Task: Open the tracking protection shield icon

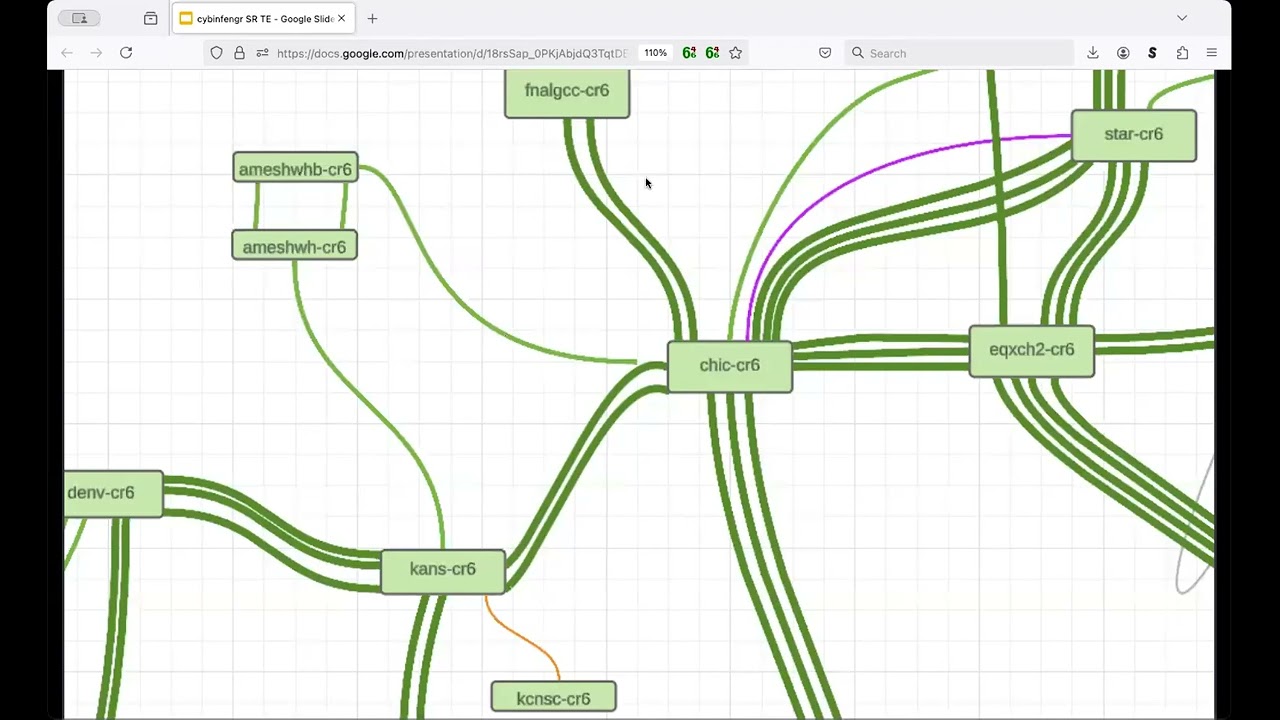Action: pyautogui.click(x=216, y=53)
